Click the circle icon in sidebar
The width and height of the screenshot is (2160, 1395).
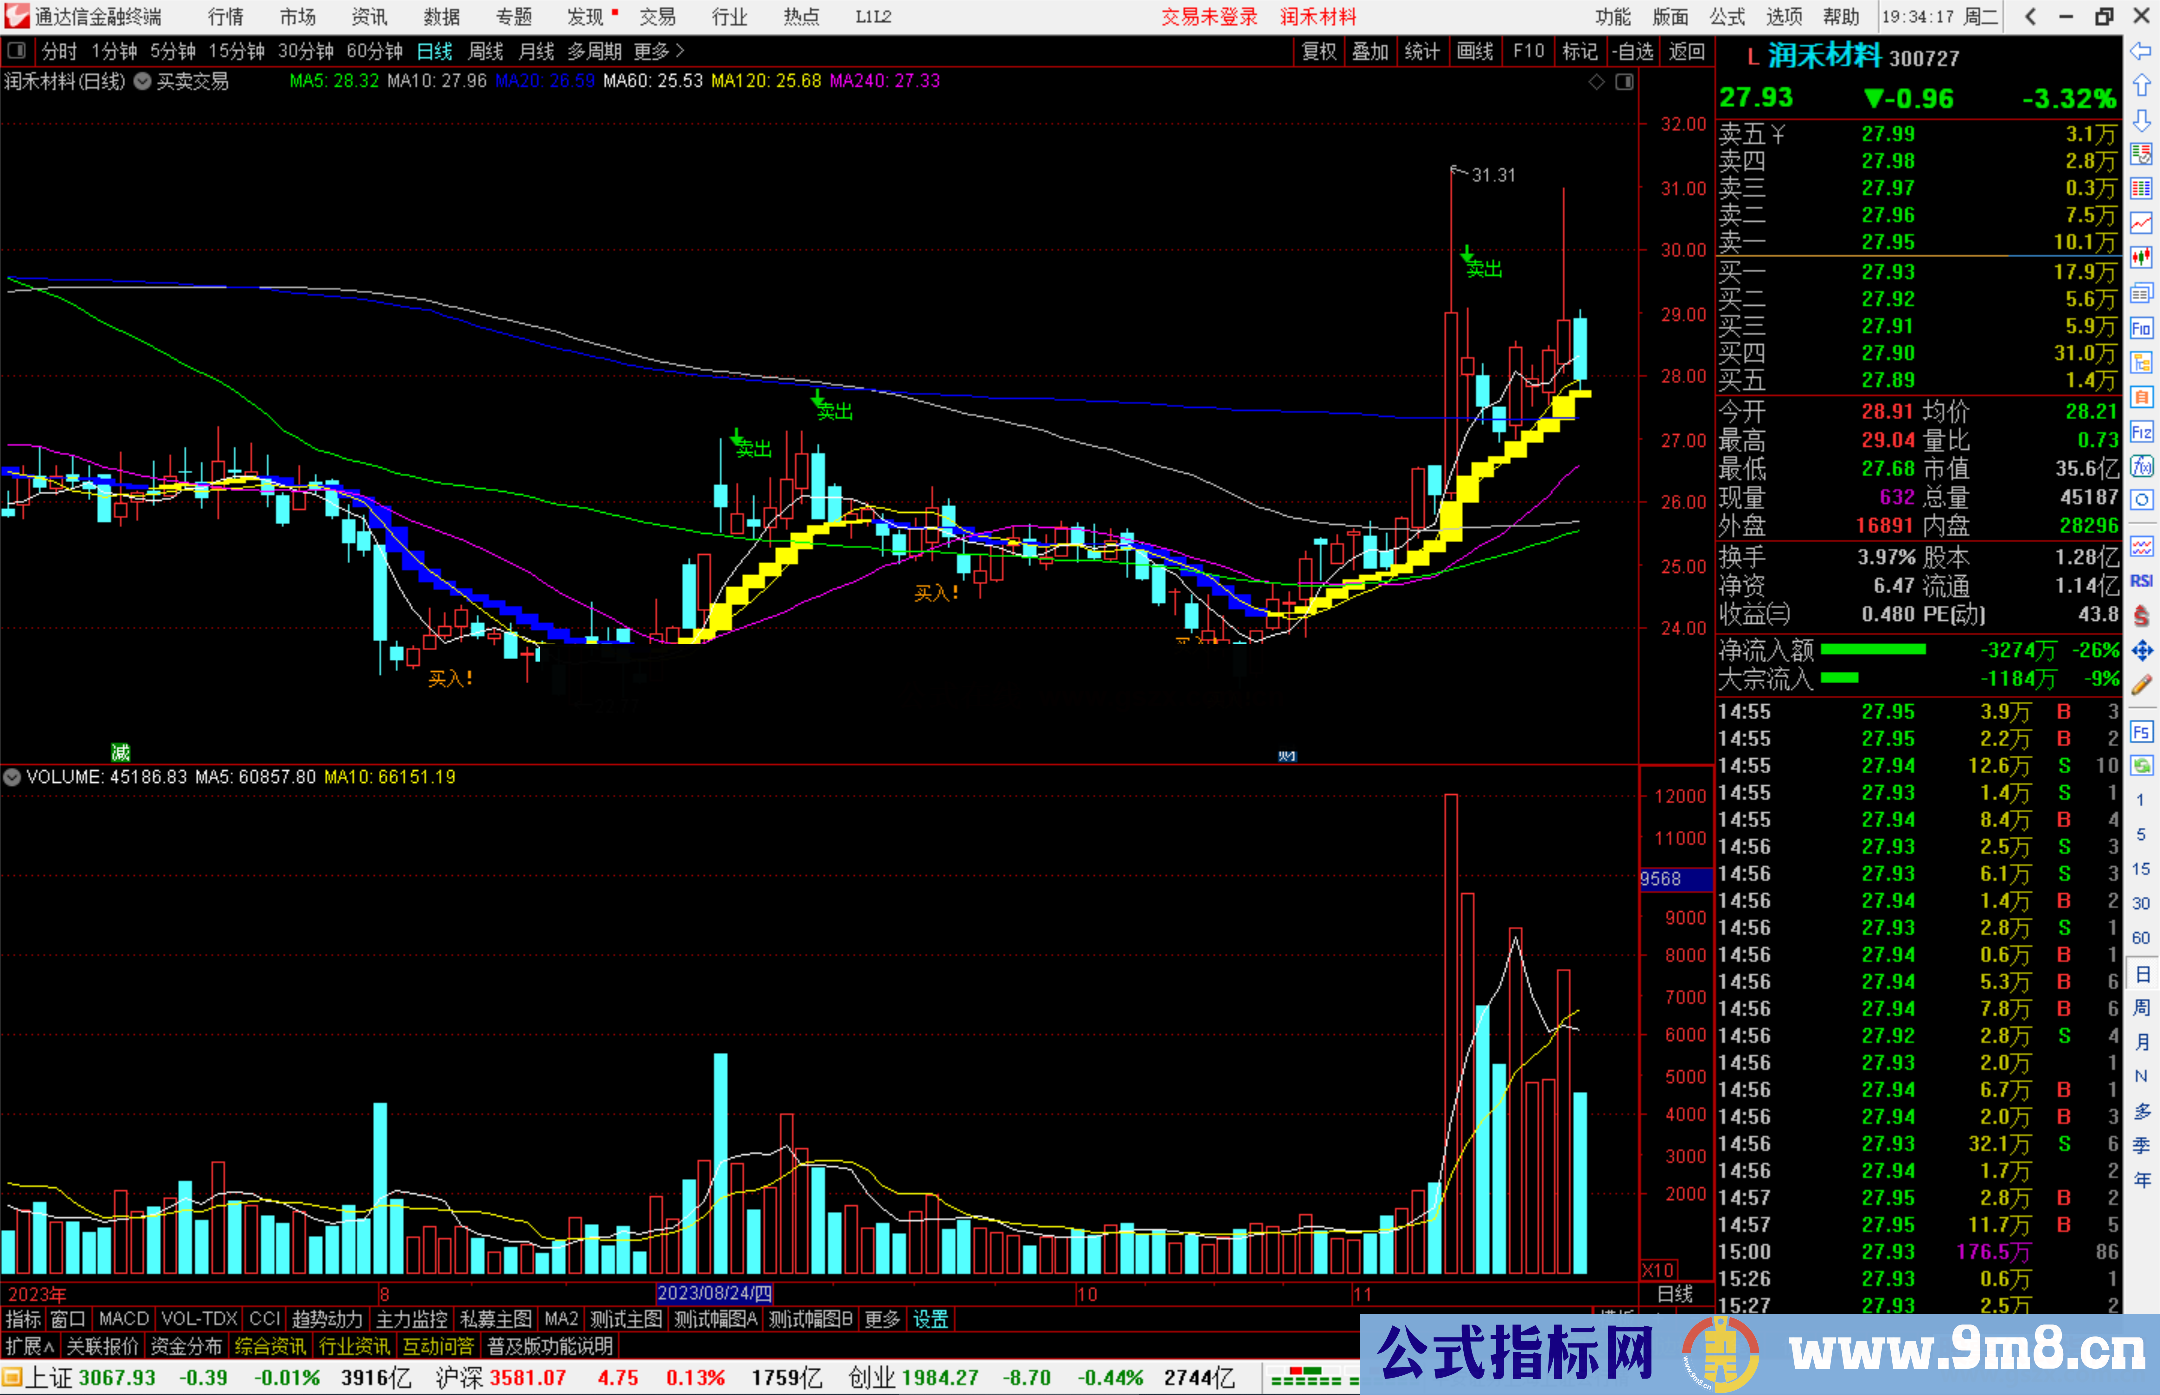click(x=2141, y=500)
